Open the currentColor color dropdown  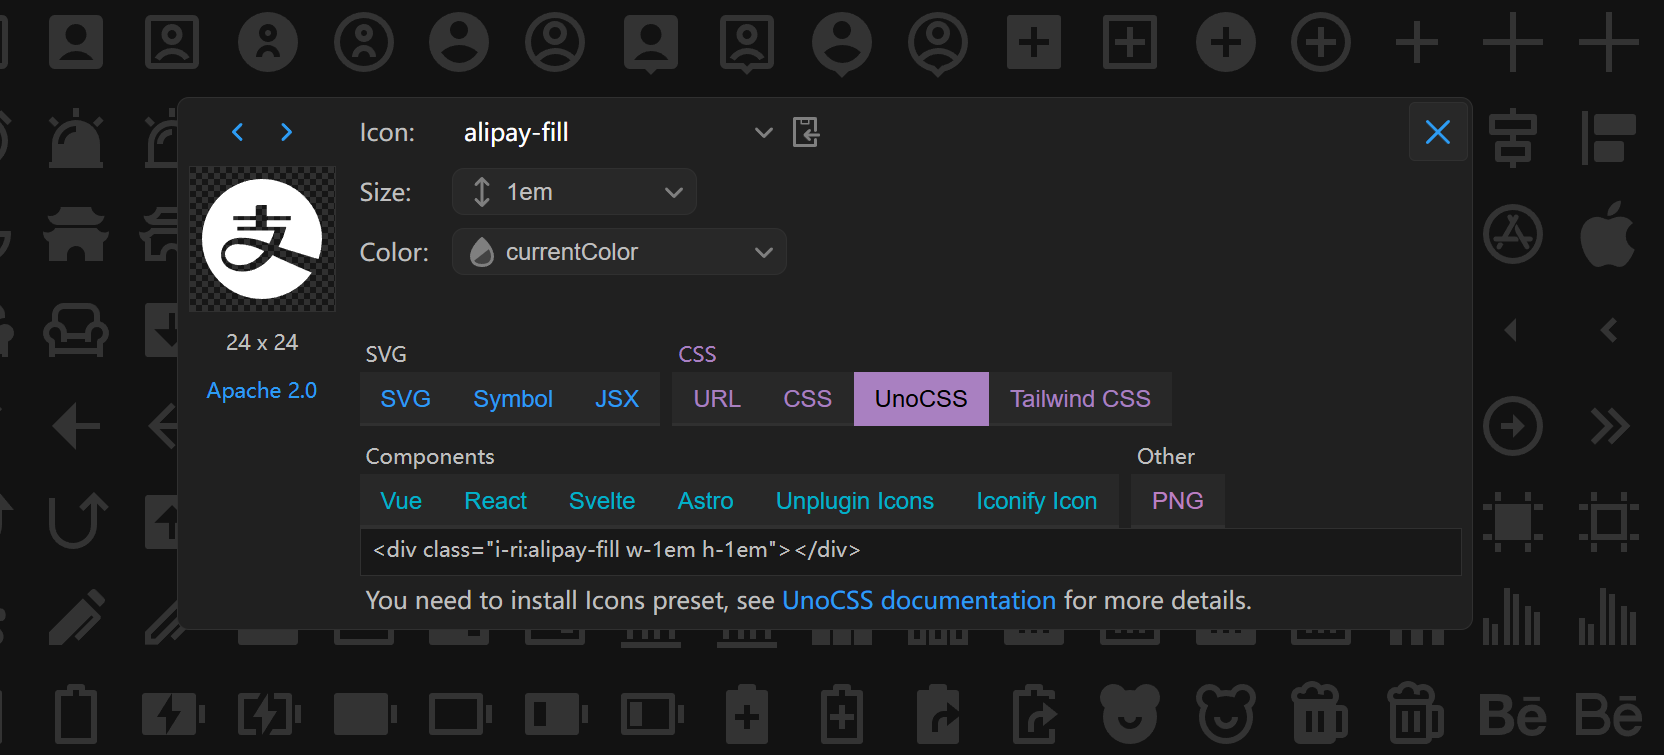(619, 252)
